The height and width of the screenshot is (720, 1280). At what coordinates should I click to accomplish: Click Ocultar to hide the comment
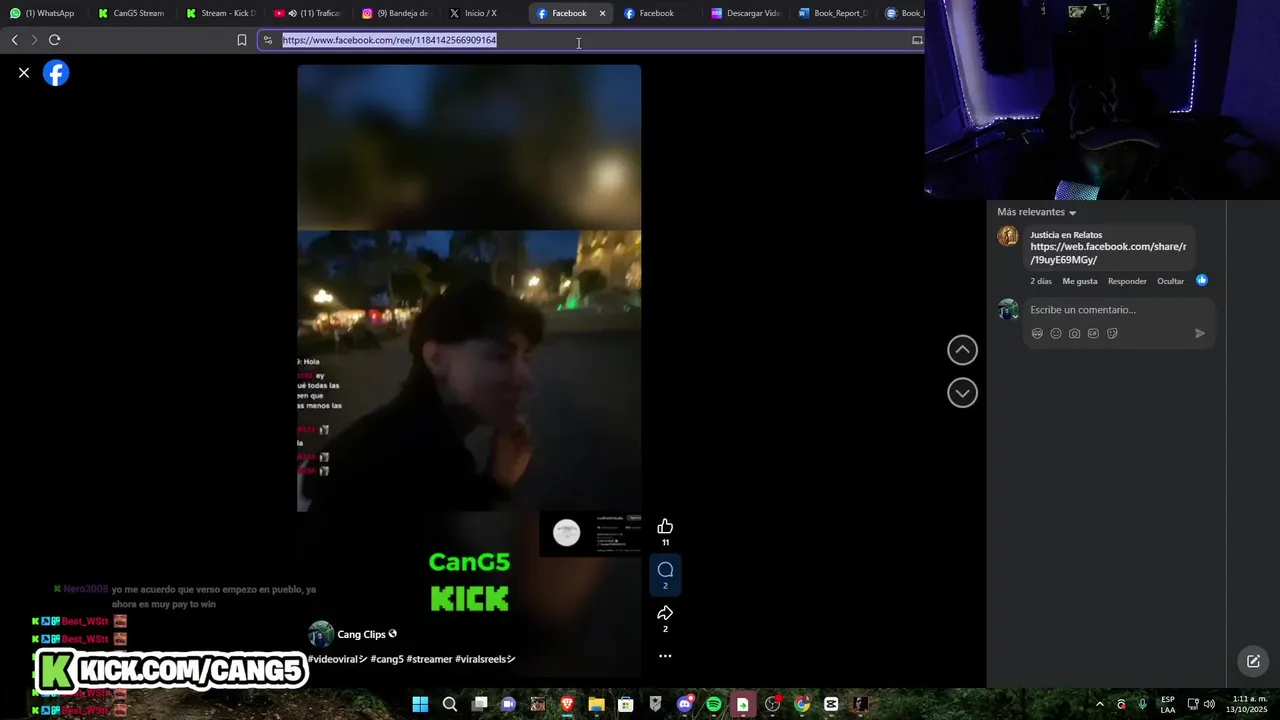tap(1170, 281)
